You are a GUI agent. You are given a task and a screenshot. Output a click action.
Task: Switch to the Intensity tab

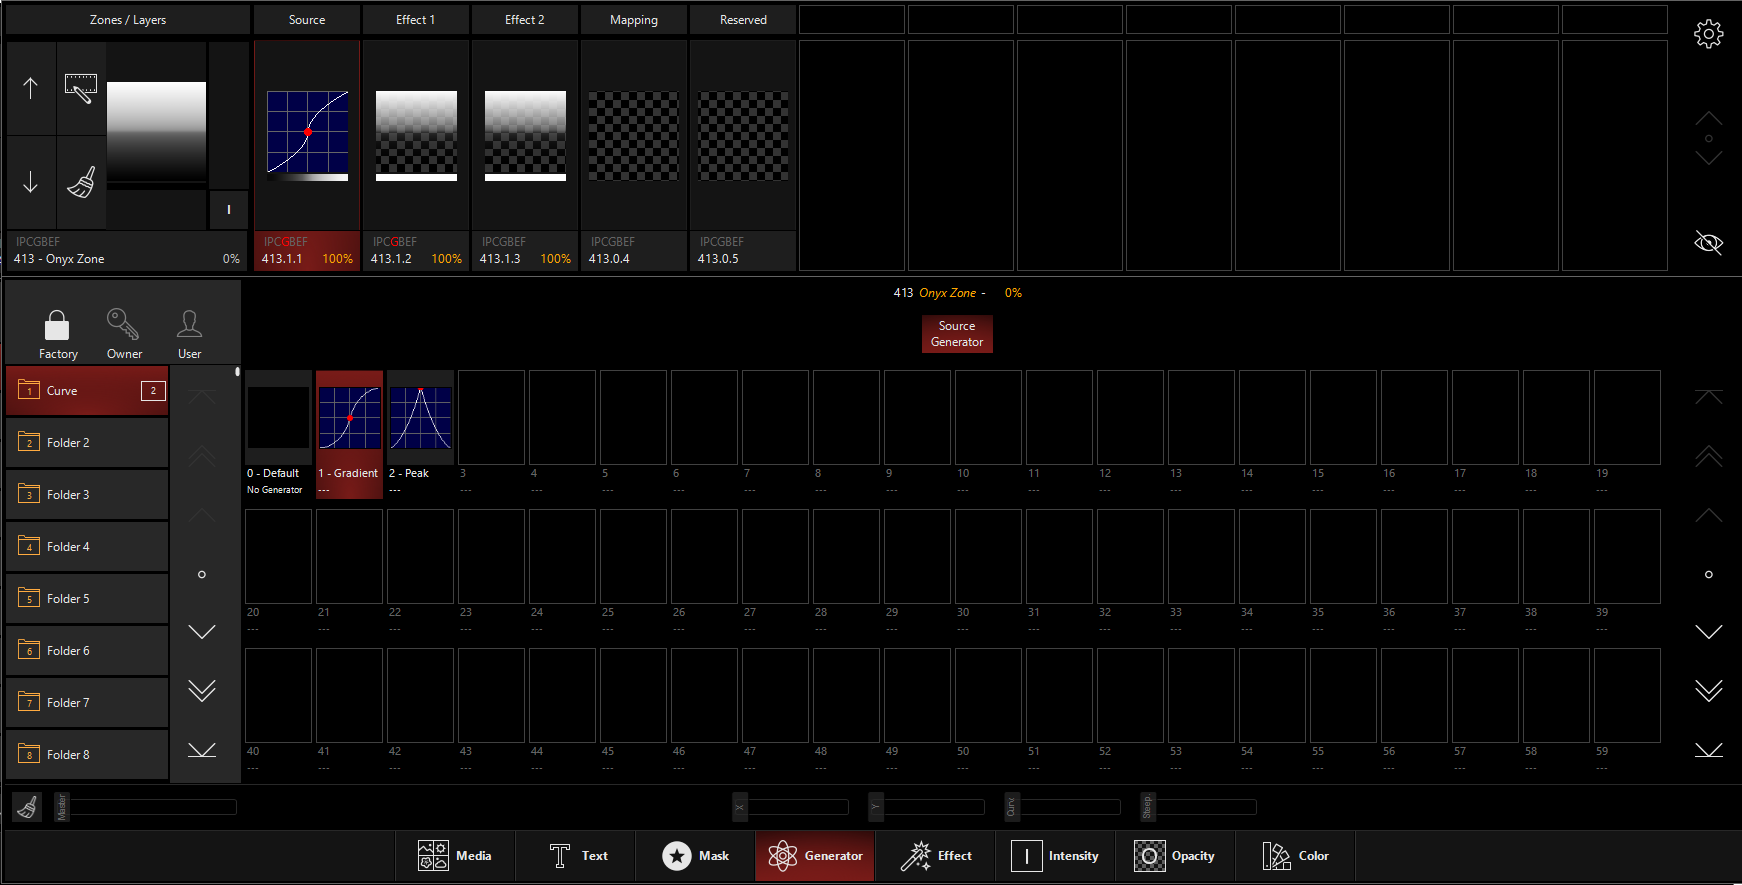coord(1055,856)
